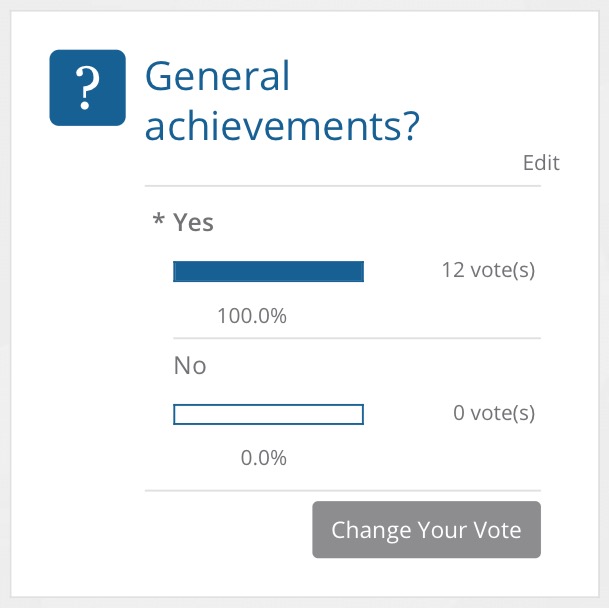Choose the Yes option label
The height and width of the screenshot is (608, 609).
[193, 222]
